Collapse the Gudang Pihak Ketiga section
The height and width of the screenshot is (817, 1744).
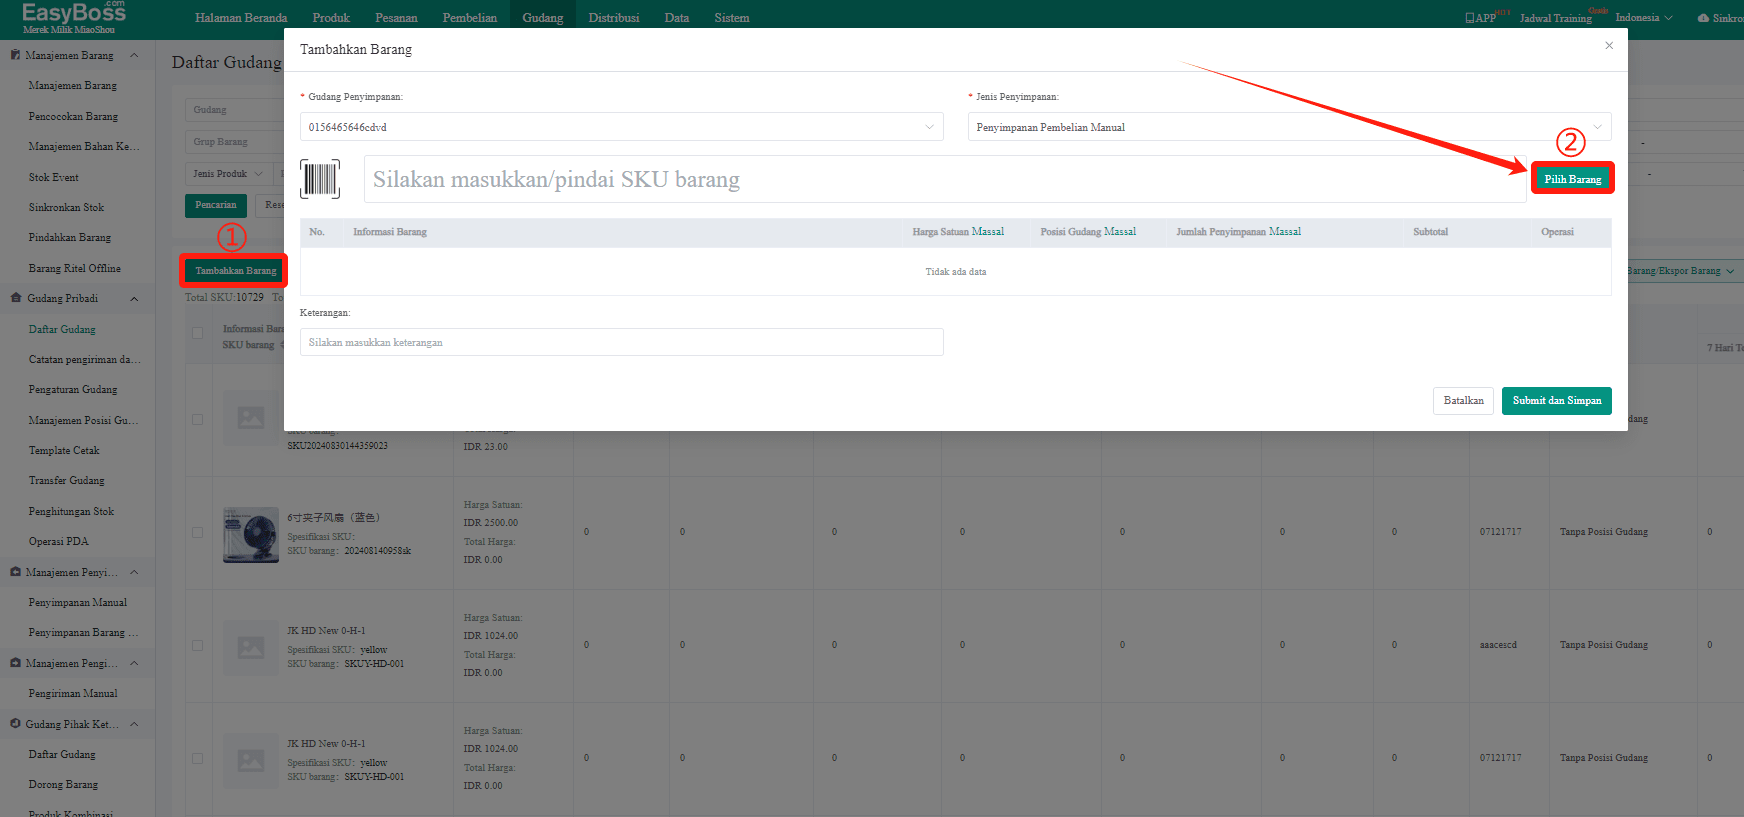134,724
